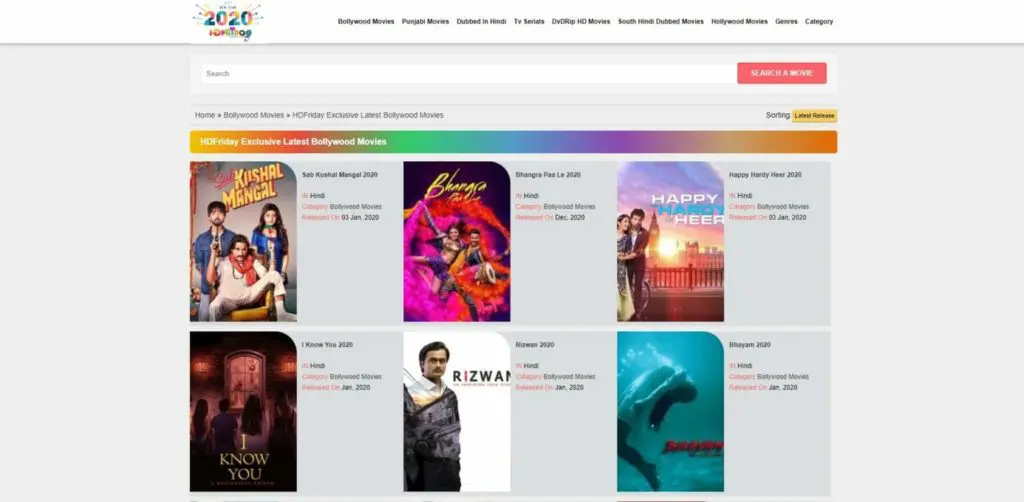Screen dimensions: 1024x502
Task: Expand the Genres menu
Action: pyautogui.click(x=786, y=22)
